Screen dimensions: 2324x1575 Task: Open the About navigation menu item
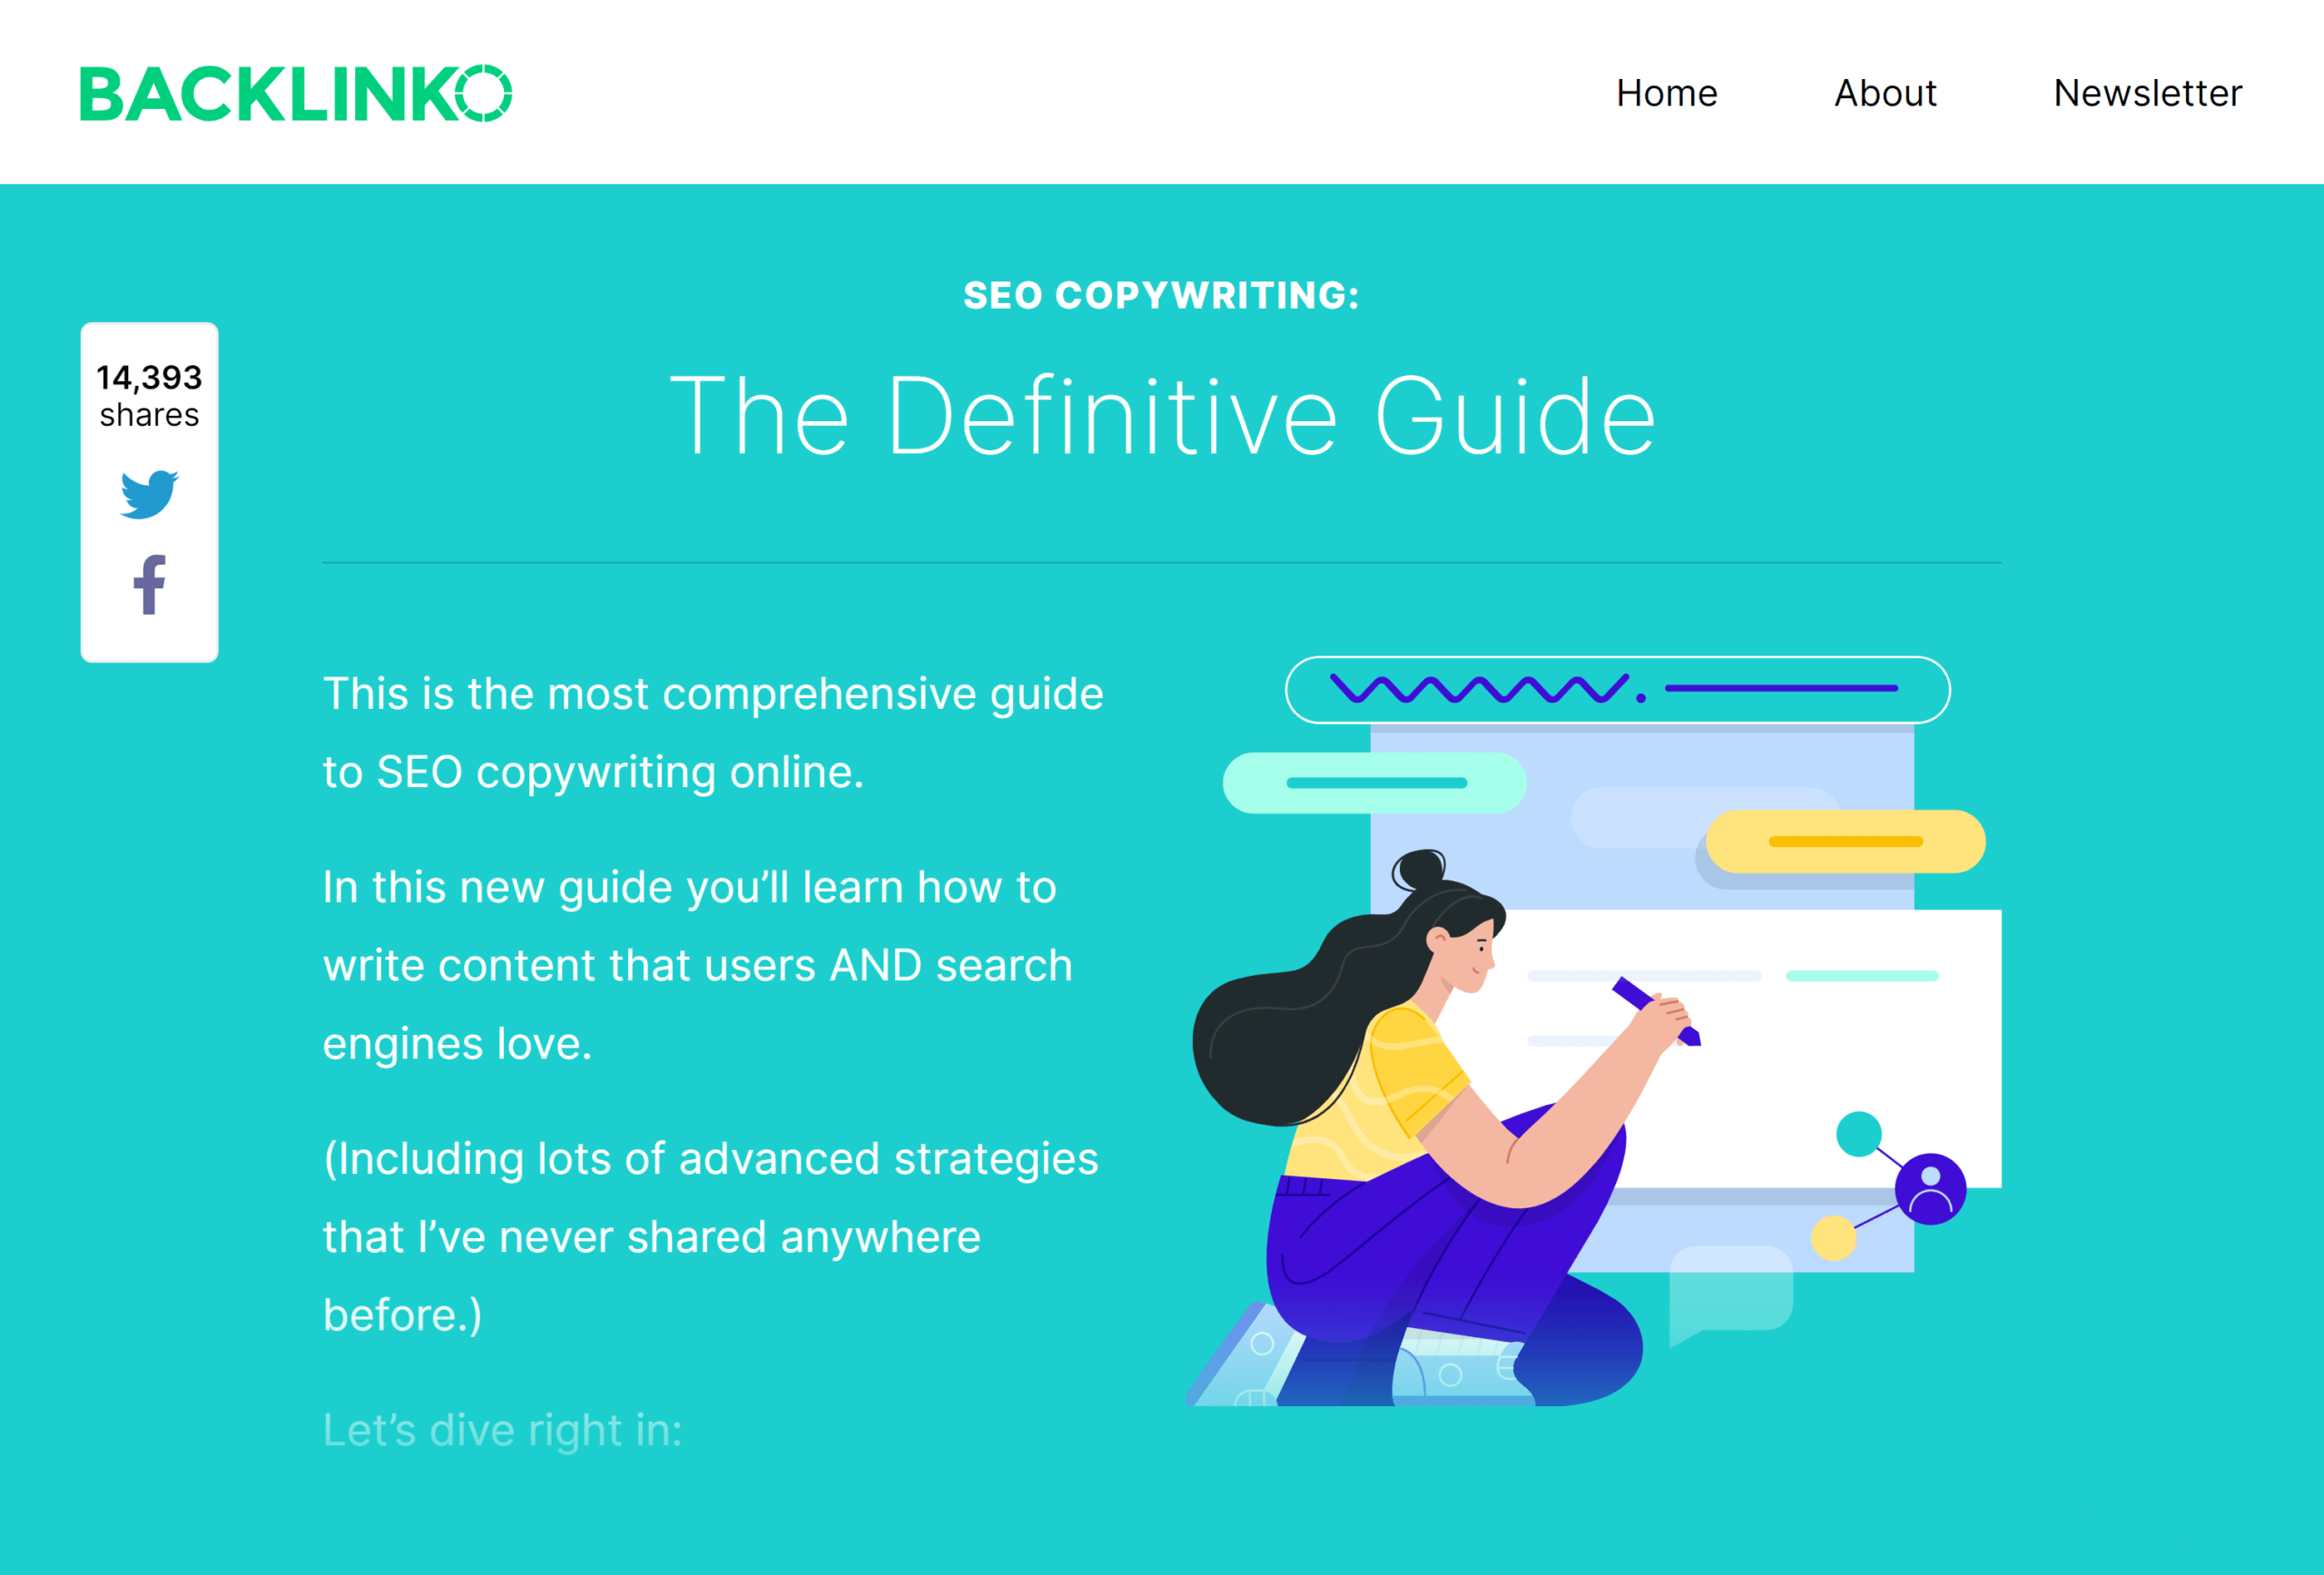point(1888,92)
